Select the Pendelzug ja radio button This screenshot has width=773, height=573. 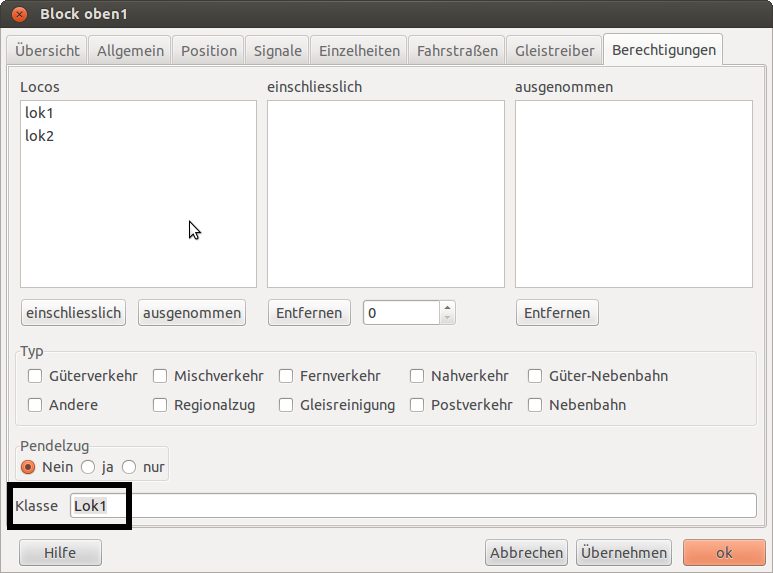click(x=88, y=467)
